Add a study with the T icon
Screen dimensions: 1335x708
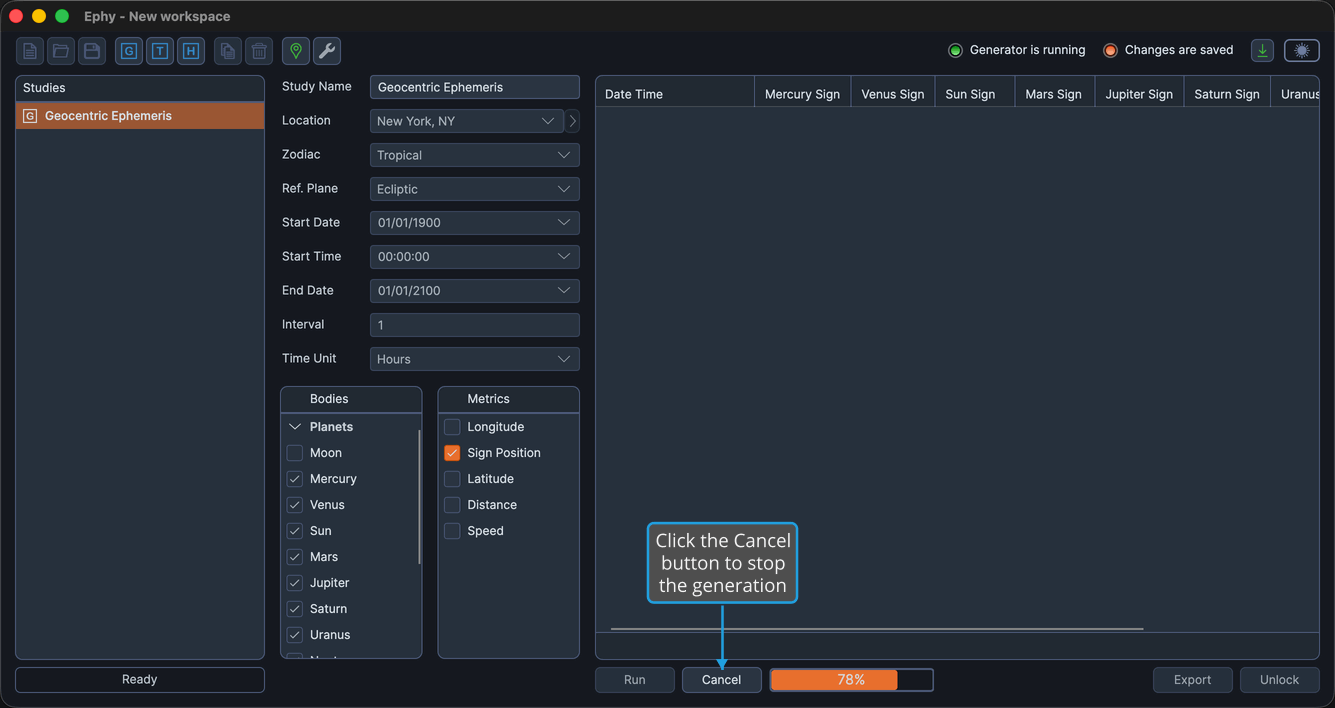160,51
